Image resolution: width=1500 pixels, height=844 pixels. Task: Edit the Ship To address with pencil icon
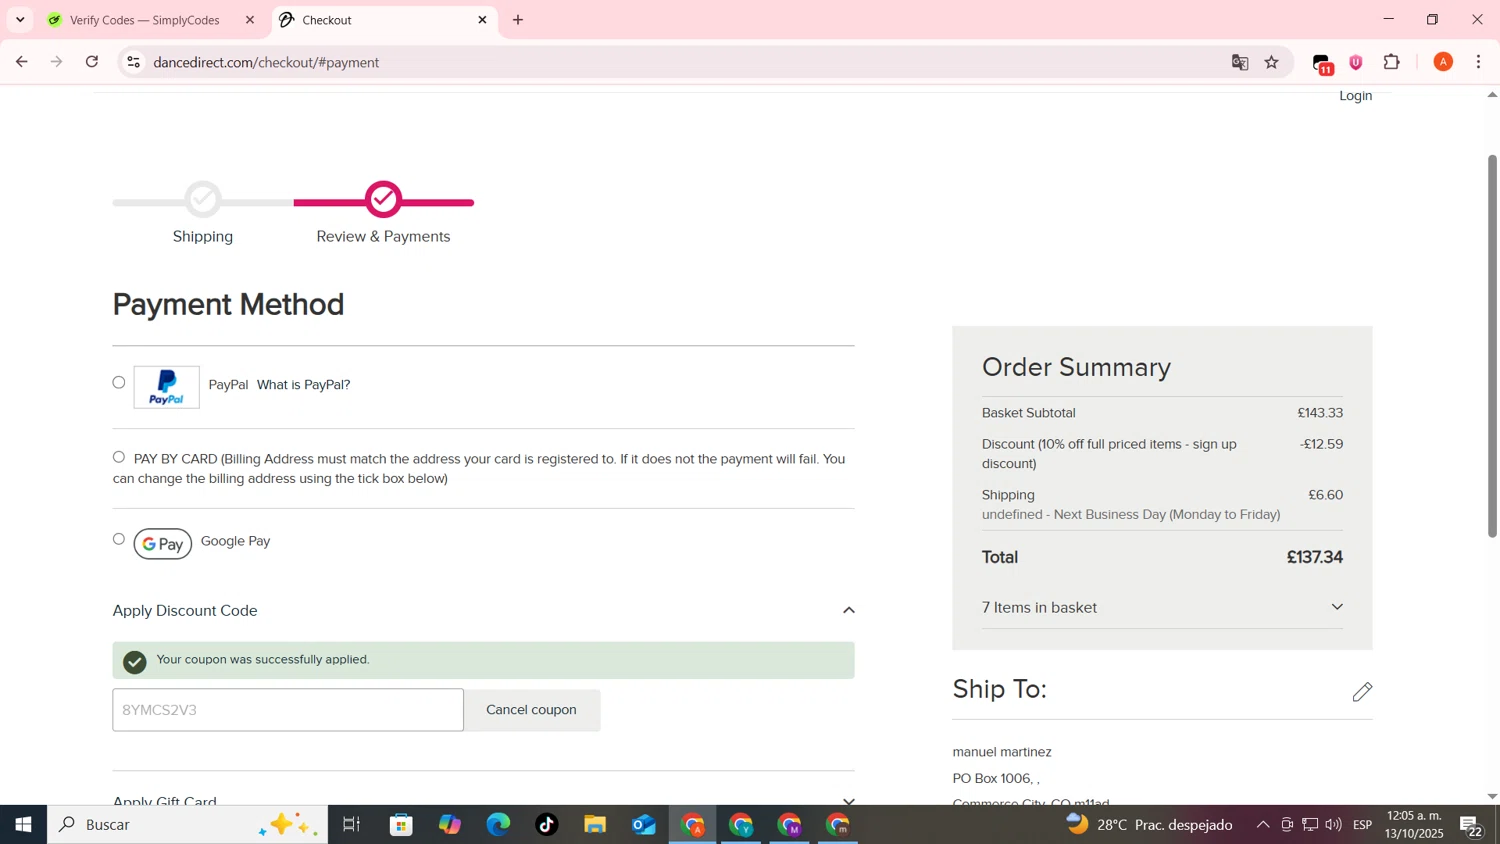tap(1362, 692)
